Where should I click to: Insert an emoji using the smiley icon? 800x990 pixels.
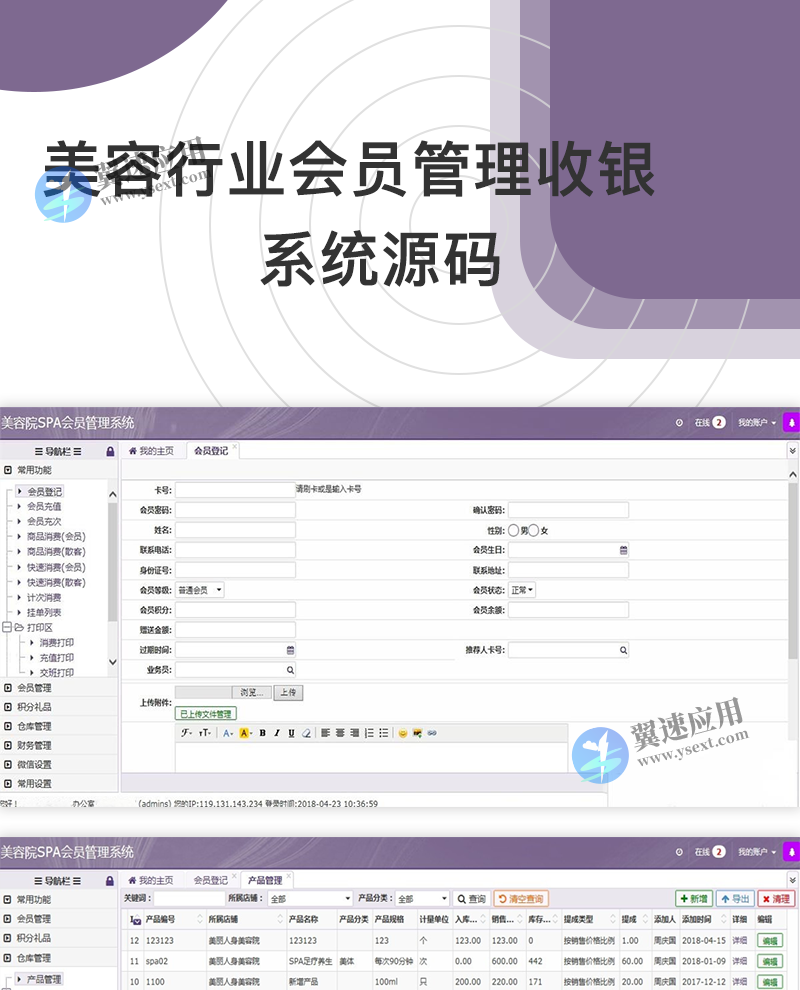tap(403, 731)
